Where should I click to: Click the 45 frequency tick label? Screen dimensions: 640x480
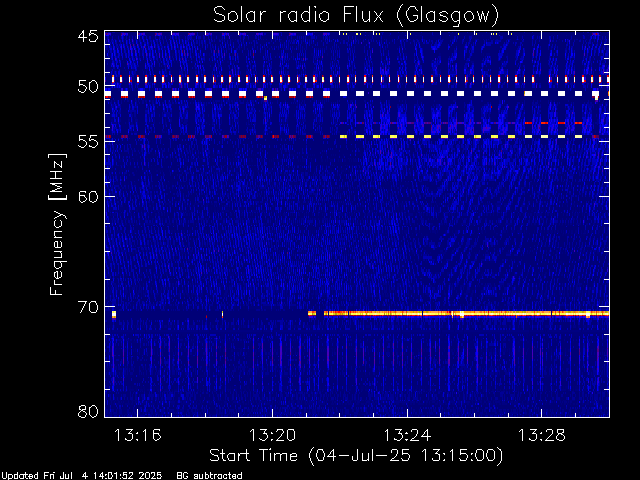[88, 36]
